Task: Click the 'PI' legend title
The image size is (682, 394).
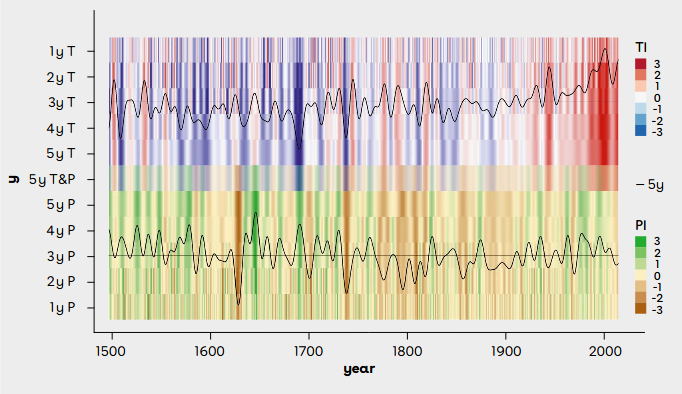Action: [641, 225]
